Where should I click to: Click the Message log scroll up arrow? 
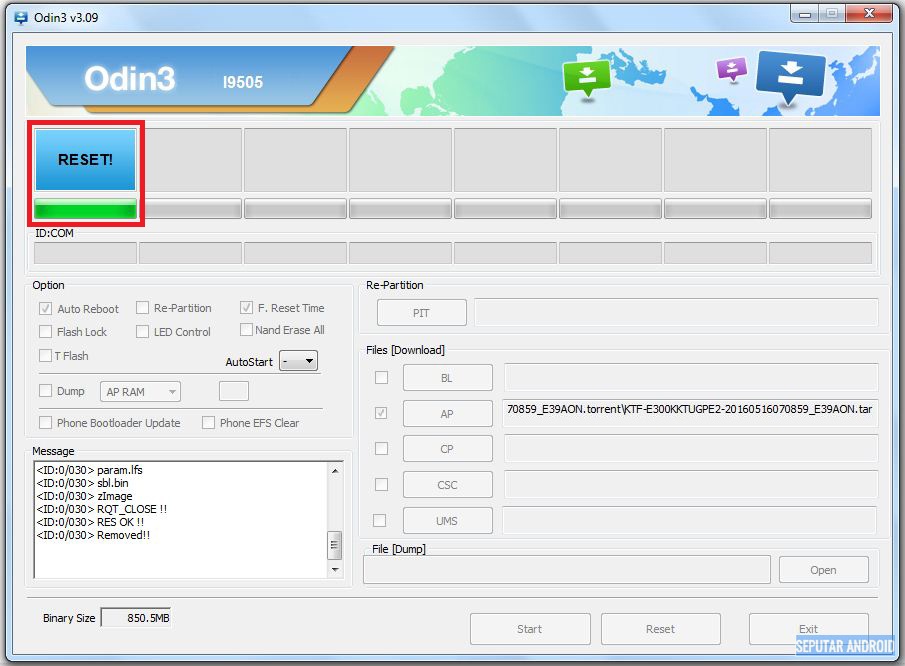point(335,471)
